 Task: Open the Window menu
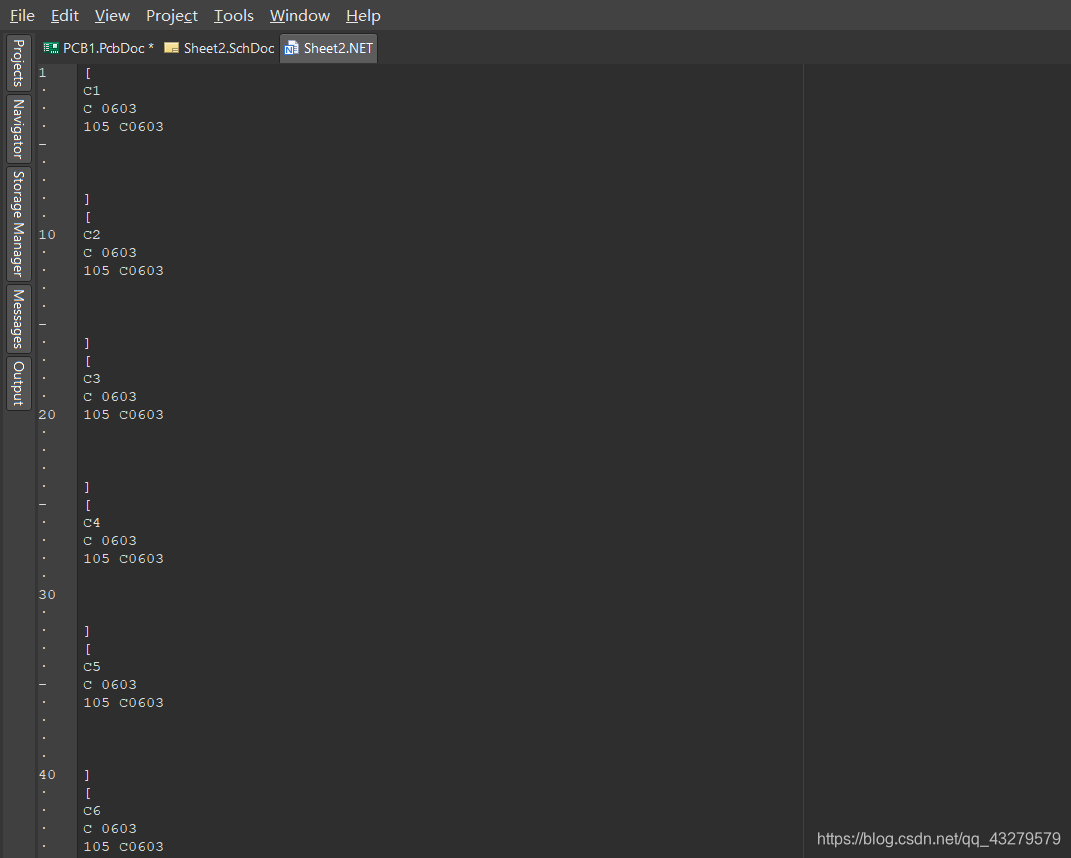[300, 15]
